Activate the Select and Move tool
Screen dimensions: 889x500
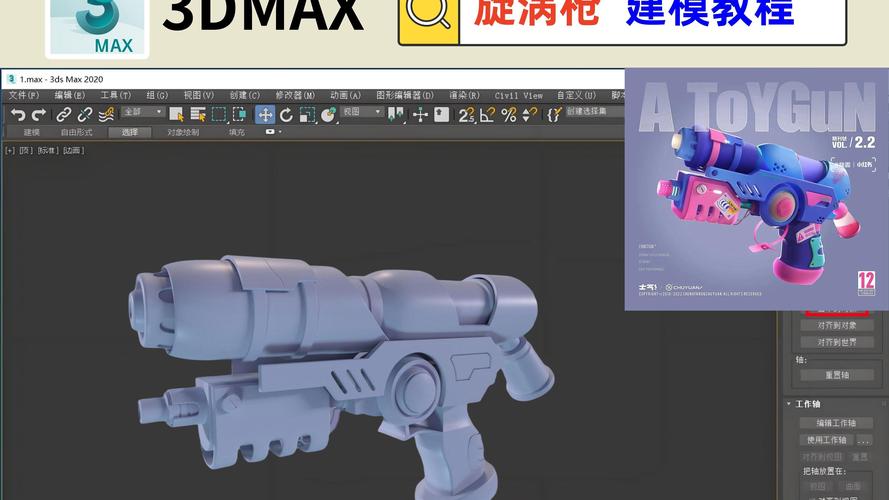(265, 115)
